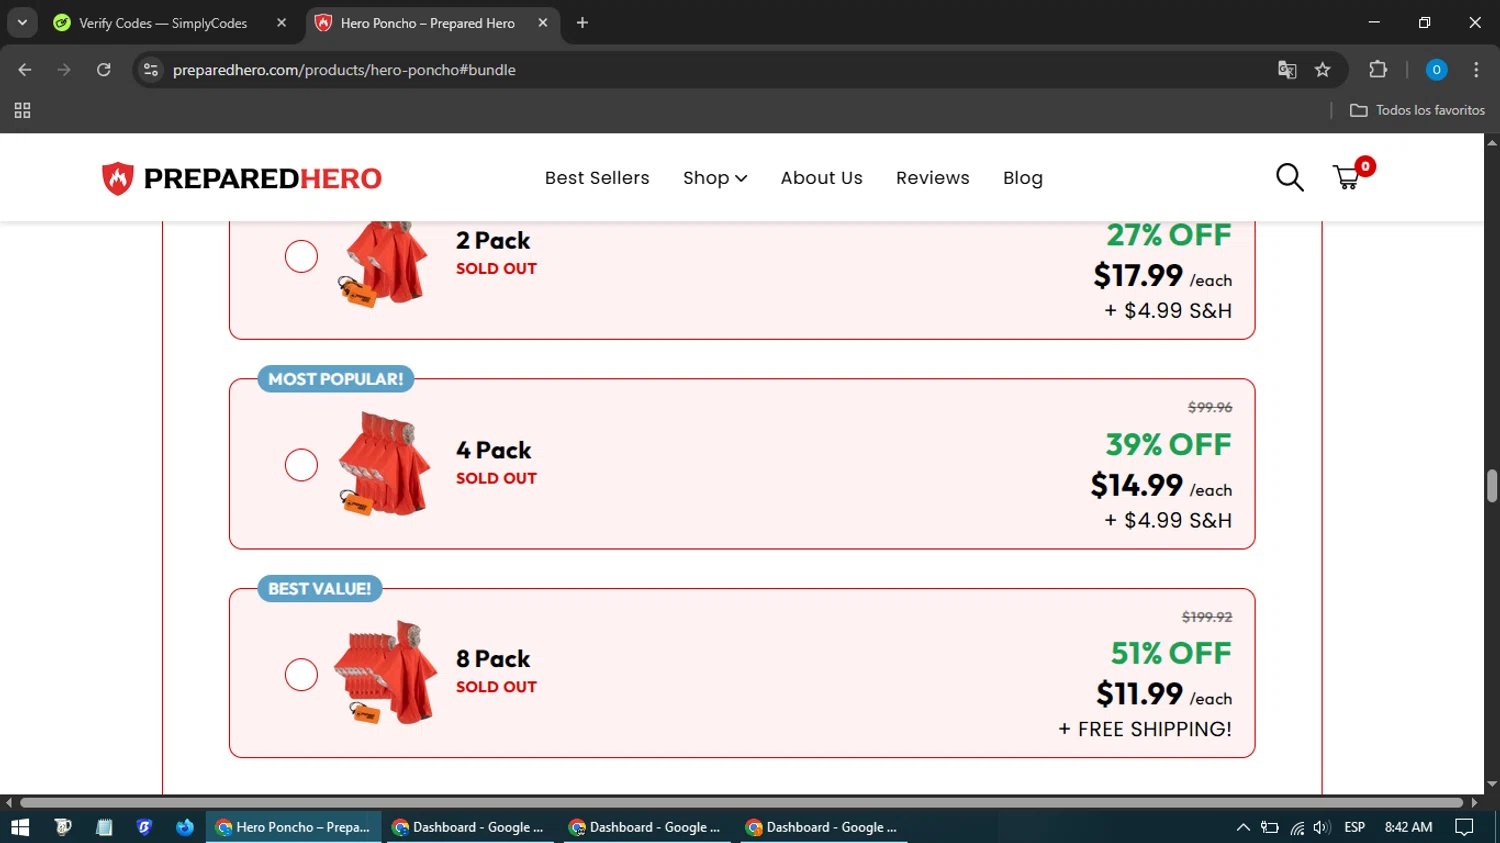Screen dimensions: 1500x843
Task: Click the scroll down arrow of vertical scrollbar
Action: pyautogui.click(x=1491, y=784)
